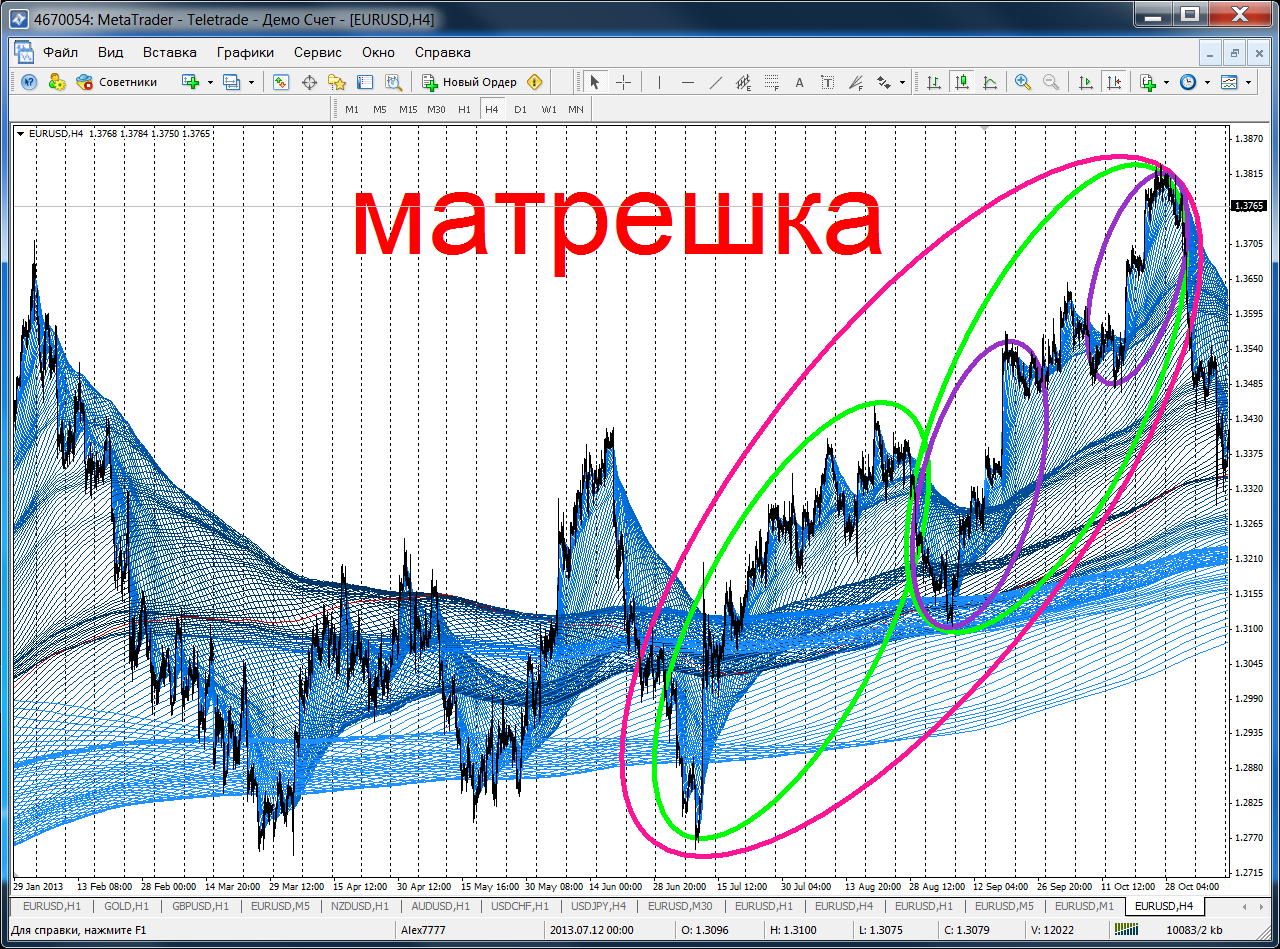The width and height of the screenshot is (1280, 949).
Task: Pick the Fibonacci retracement tool
Action: point(771,82)
